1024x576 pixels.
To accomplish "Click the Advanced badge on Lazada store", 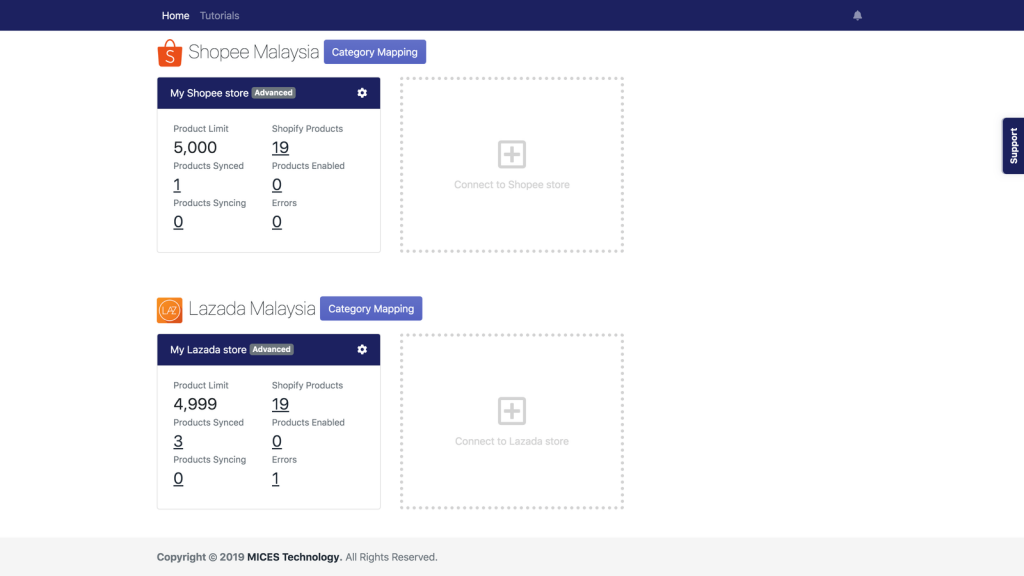I will coord(271,350).
